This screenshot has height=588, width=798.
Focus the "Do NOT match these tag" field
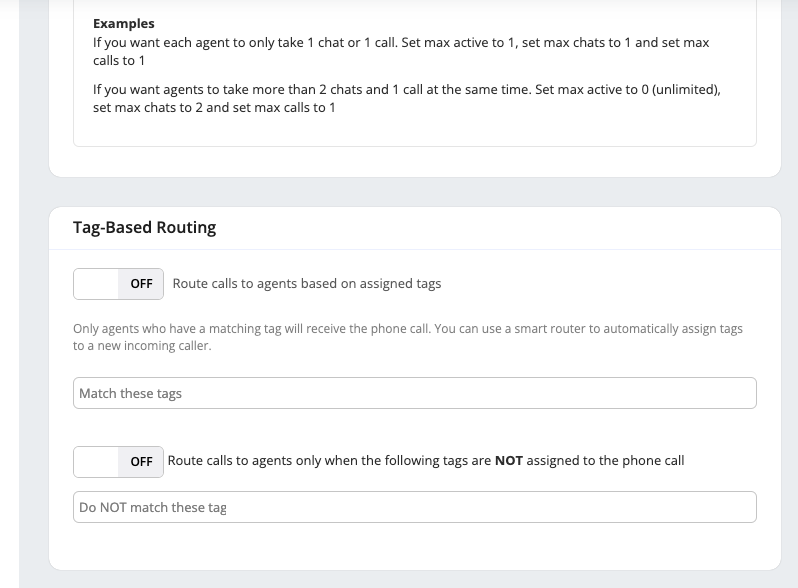(414, 507)
